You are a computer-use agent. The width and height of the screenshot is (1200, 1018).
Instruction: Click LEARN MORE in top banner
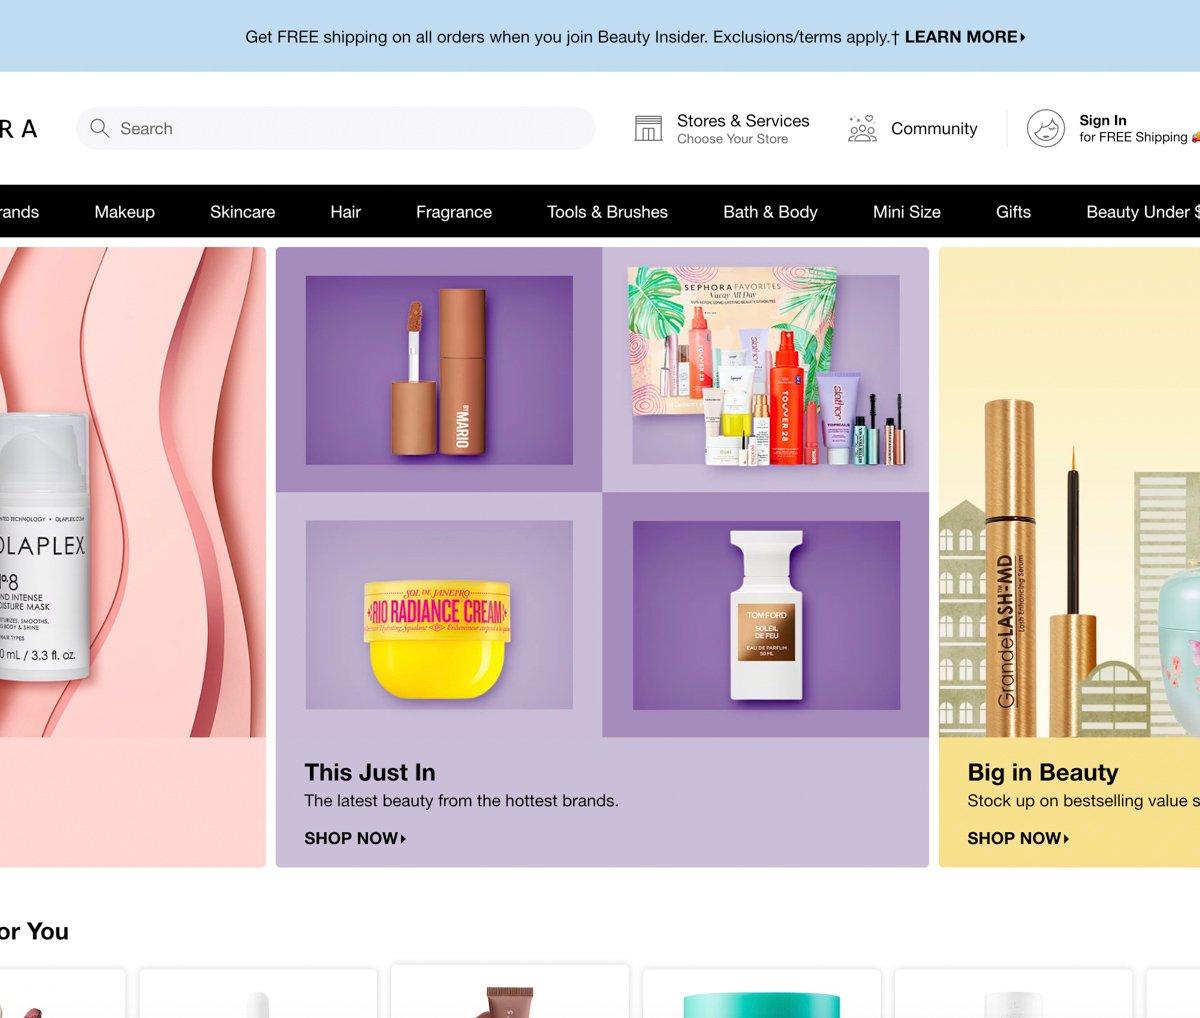pyautogui.click(x=965, y=37)
